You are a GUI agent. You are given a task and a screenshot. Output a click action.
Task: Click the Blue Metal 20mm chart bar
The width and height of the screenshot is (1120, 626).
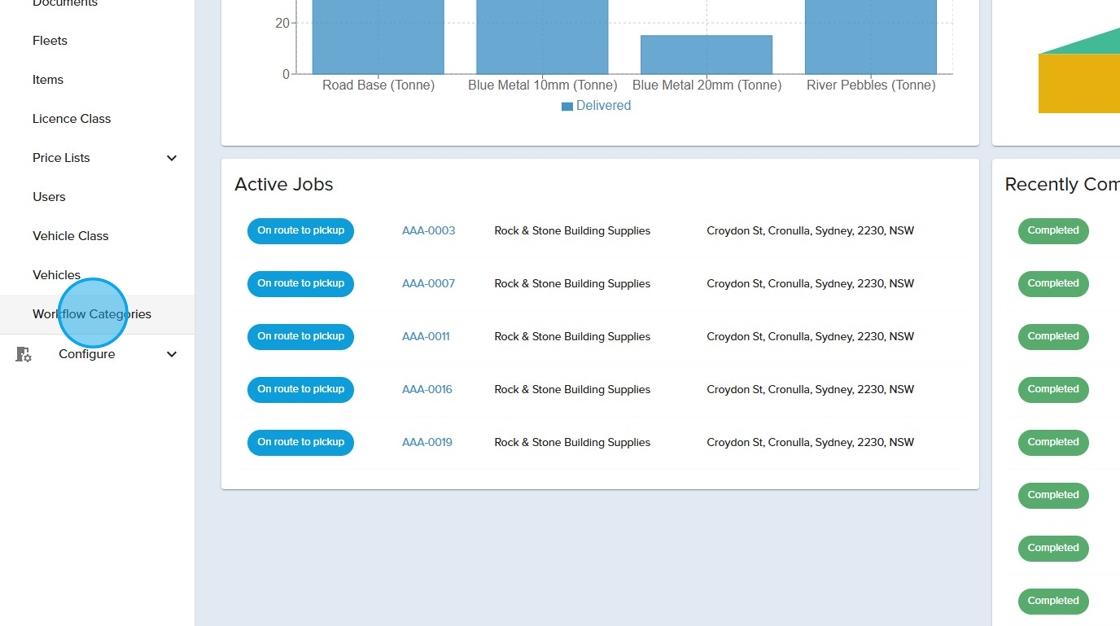(706, 55)
